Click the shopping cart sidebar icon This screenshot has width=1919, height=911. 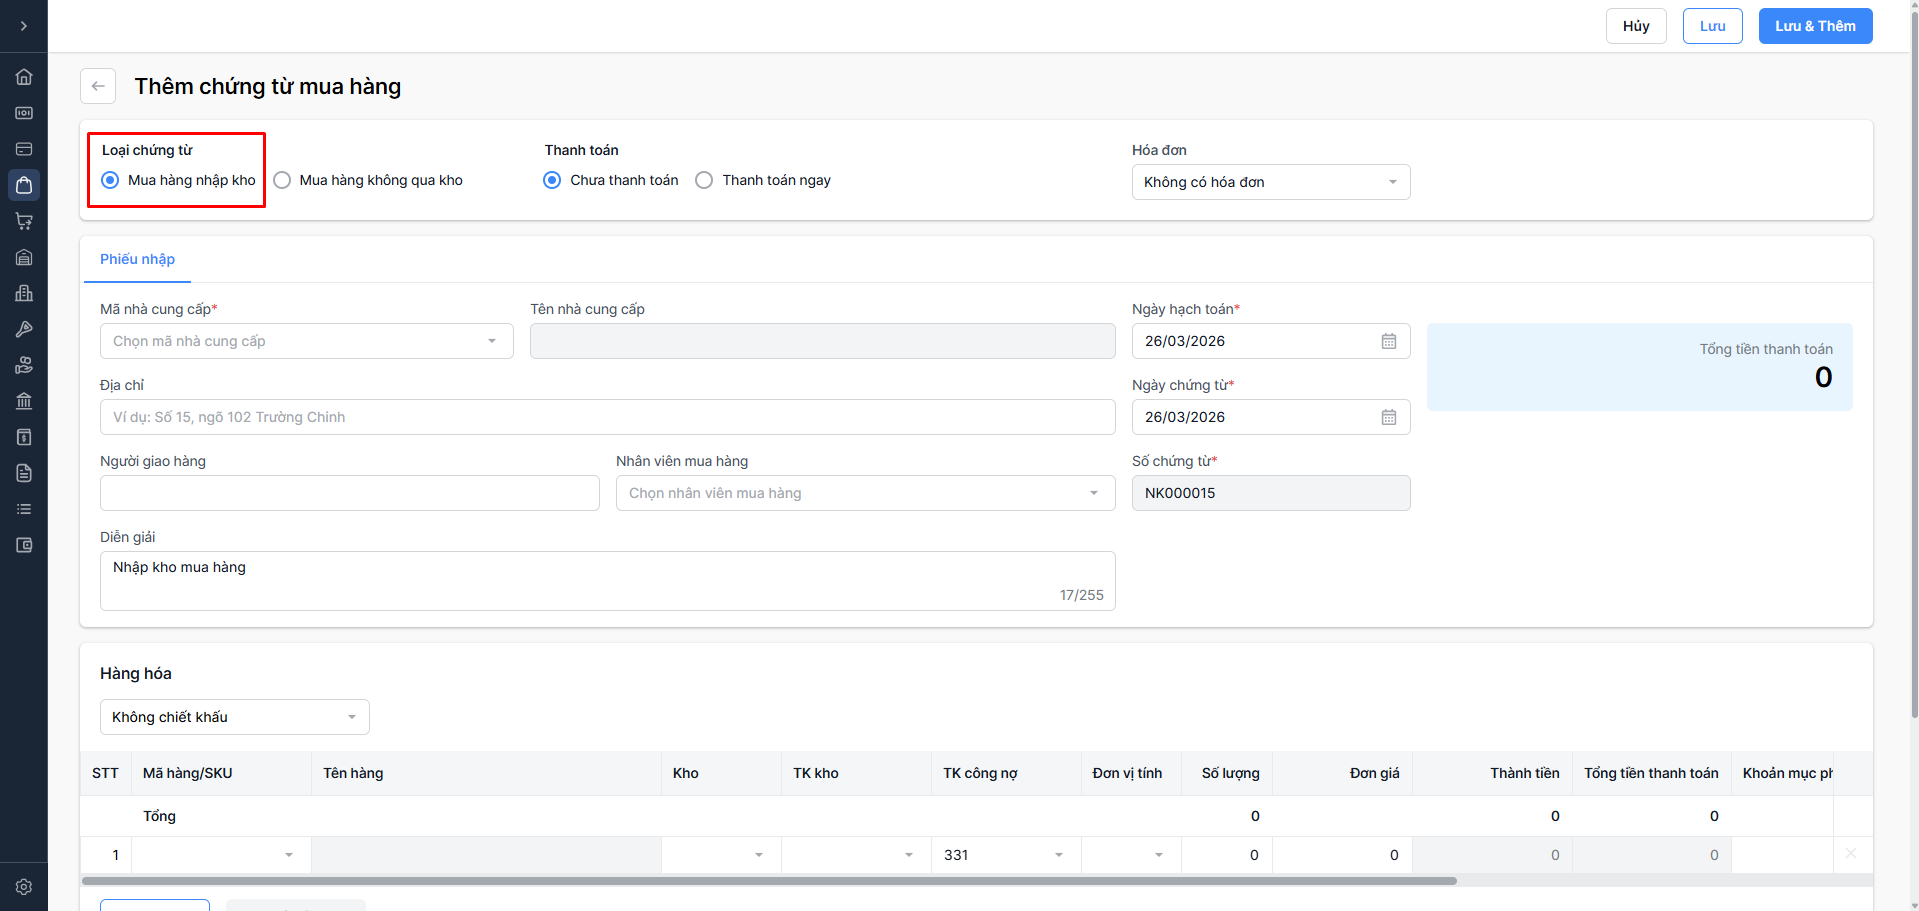pos(24,221)
